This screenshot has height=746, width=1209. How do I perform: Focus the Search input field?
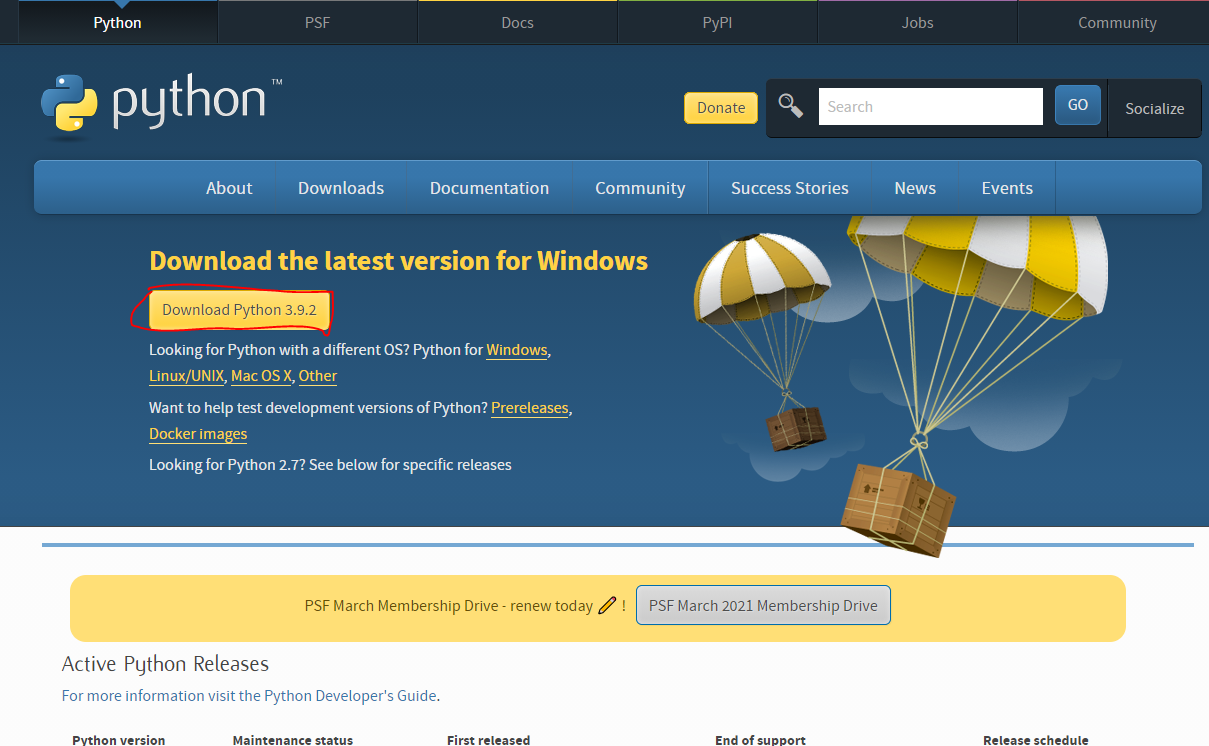pos(931,106)
